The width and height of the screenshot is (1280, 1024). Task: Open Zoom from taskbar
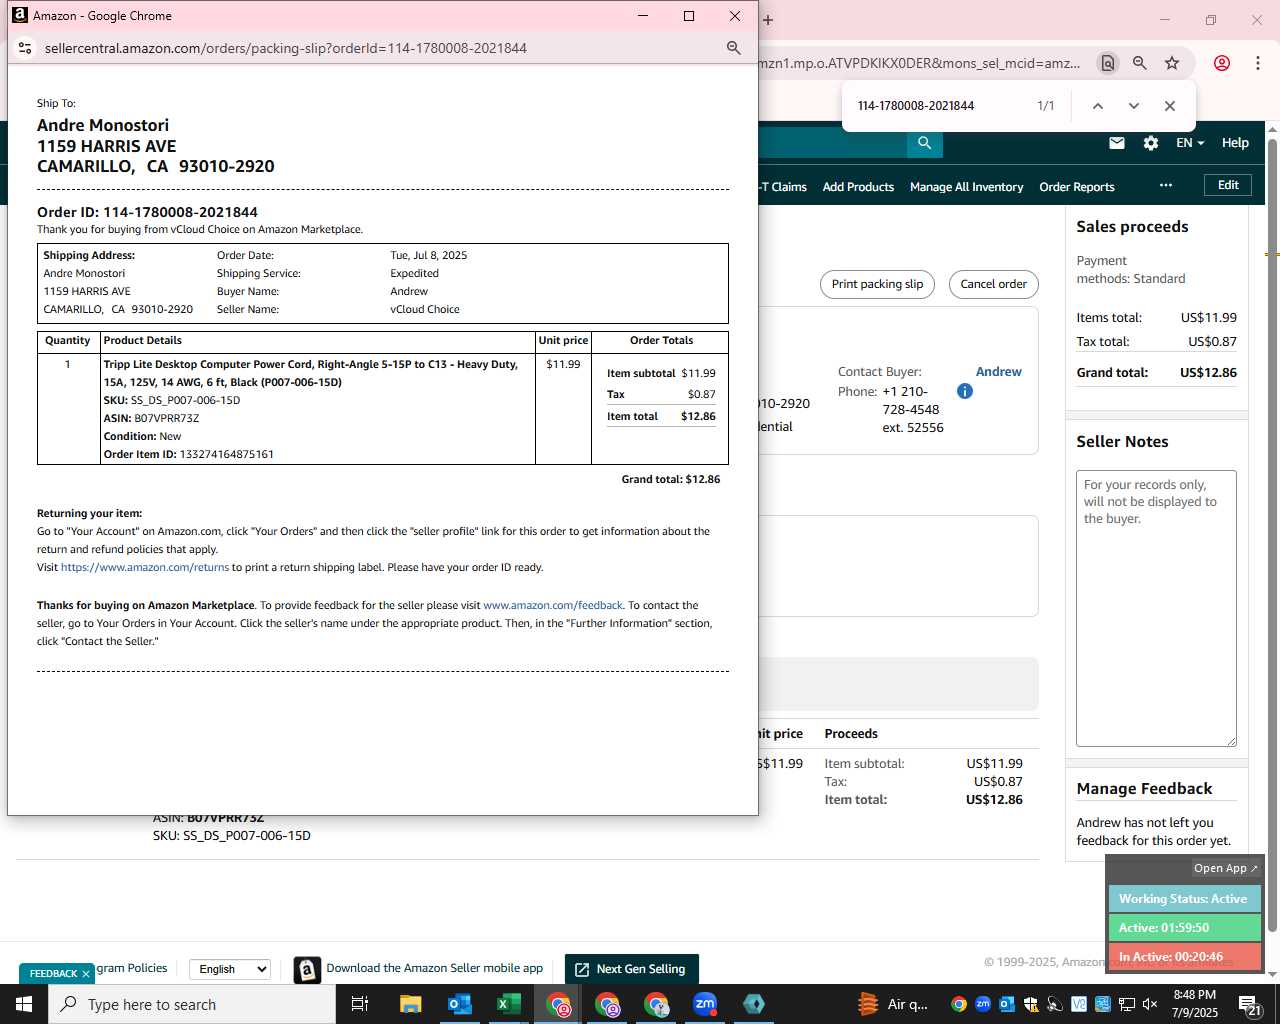pyautogui.click(x=705, y=1004)
